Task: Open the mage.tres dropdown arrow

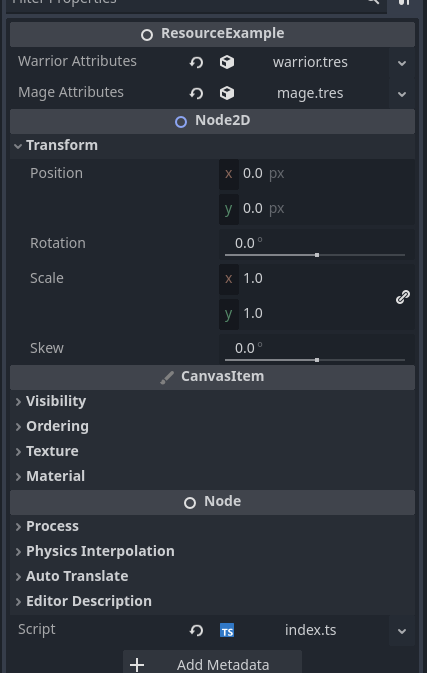Action: (x=402, y=94)
